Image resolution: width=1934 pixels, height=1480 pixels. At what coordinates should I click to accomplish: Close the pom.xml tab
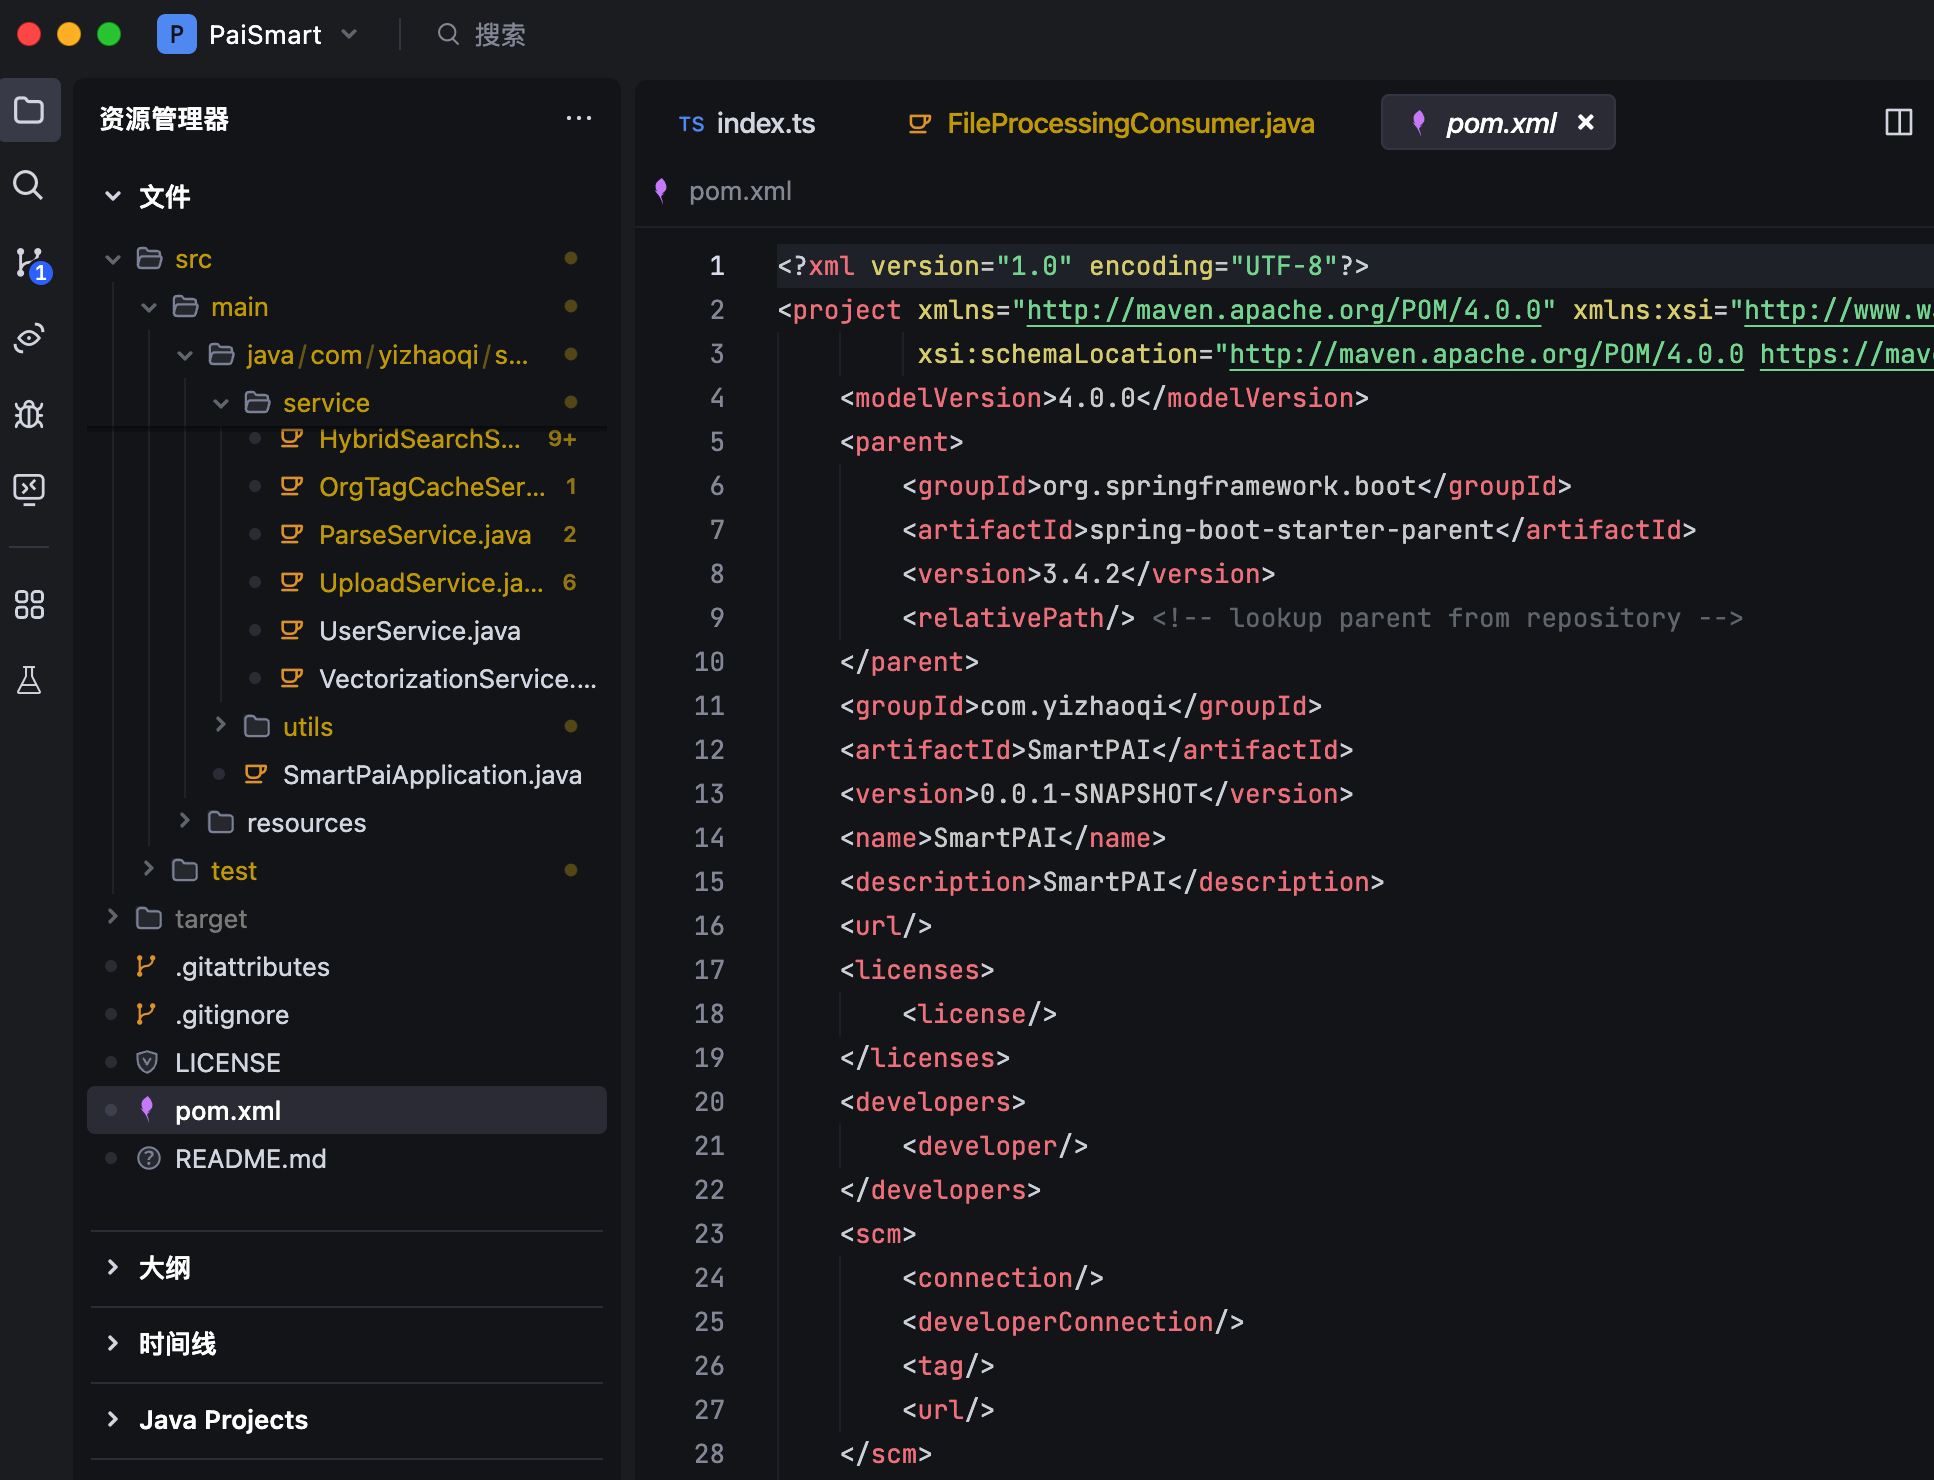pos(1585,122)
